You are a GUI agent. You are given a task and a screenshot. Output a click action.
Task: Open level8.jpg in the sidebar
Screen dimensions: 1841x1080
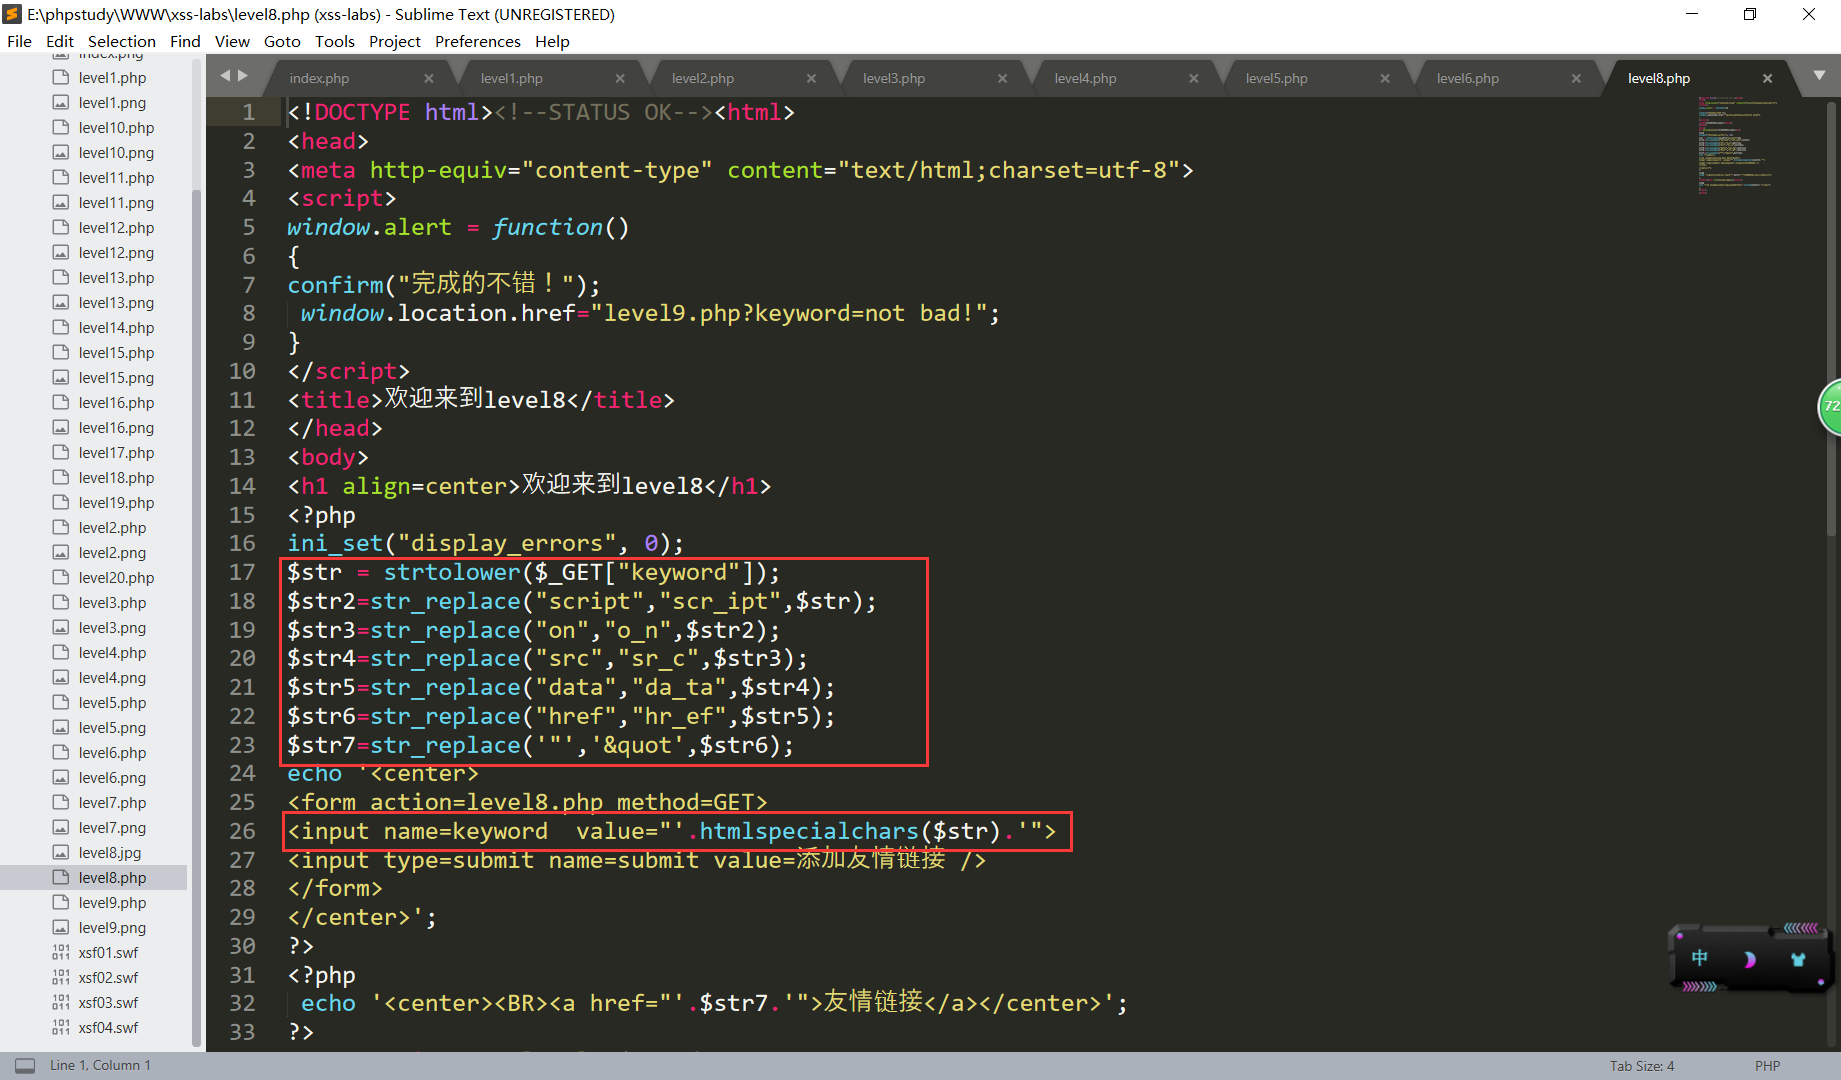110,852
